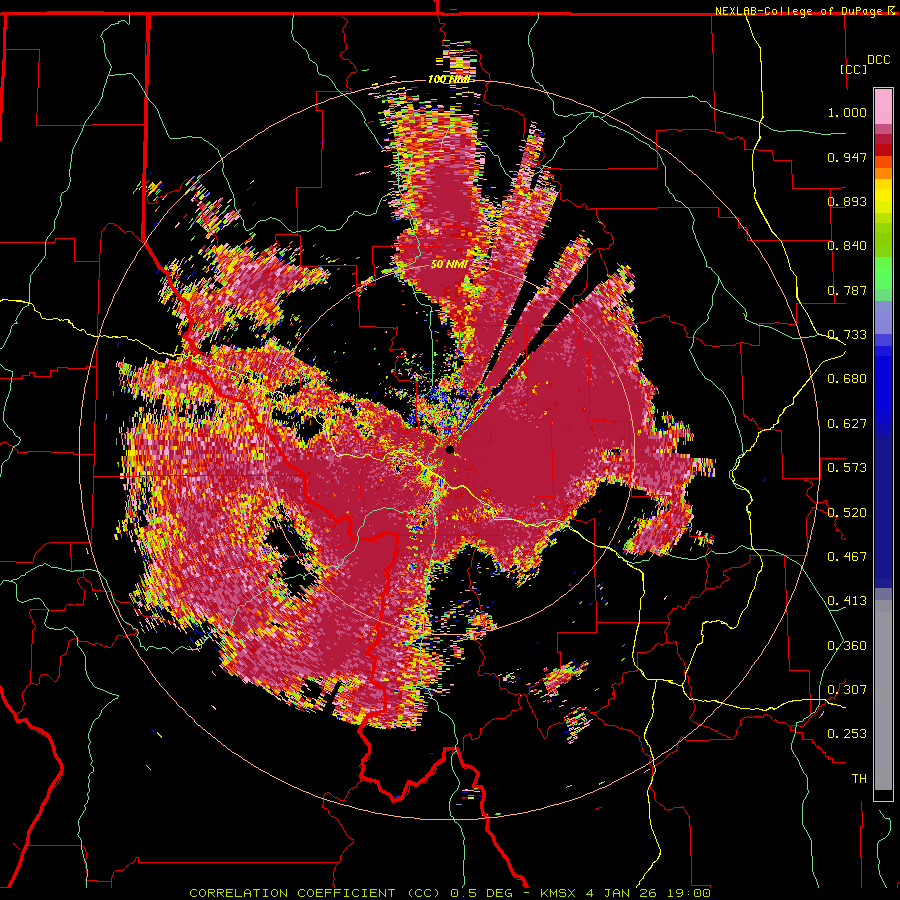Select the 0.840 scale value
Image resolution: width=900 pixels, height=900 pixels.
[847, 246]
